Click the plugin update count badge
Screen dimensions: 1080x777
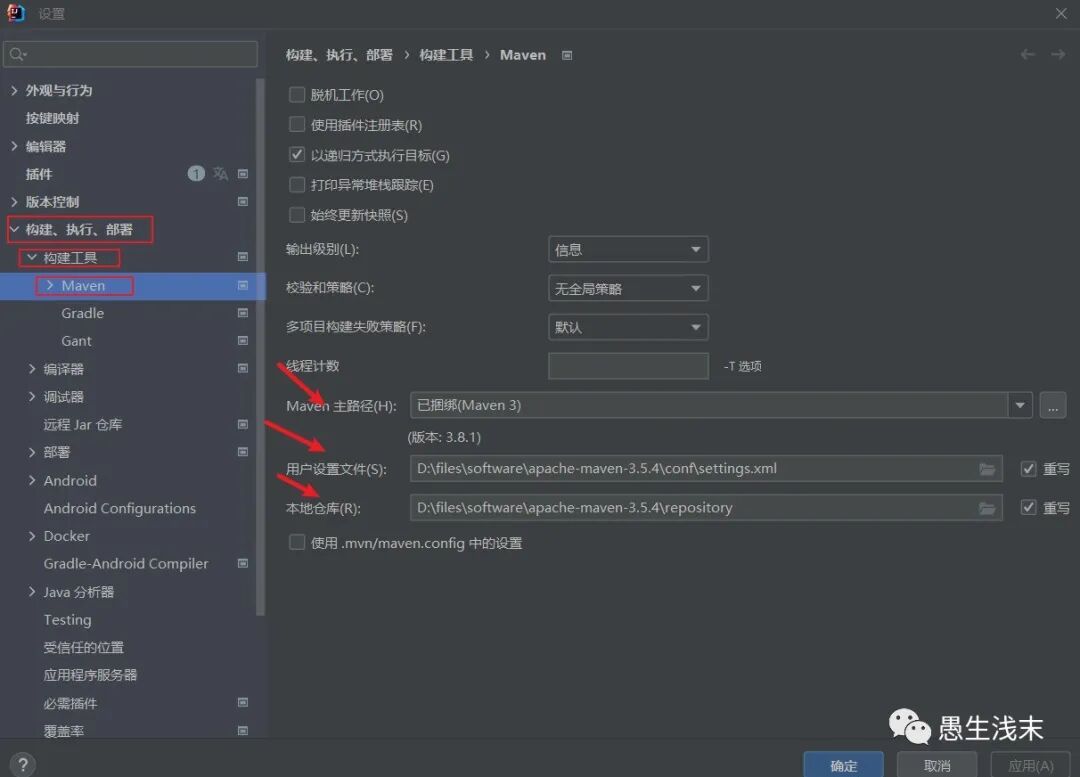coord(196,174)
